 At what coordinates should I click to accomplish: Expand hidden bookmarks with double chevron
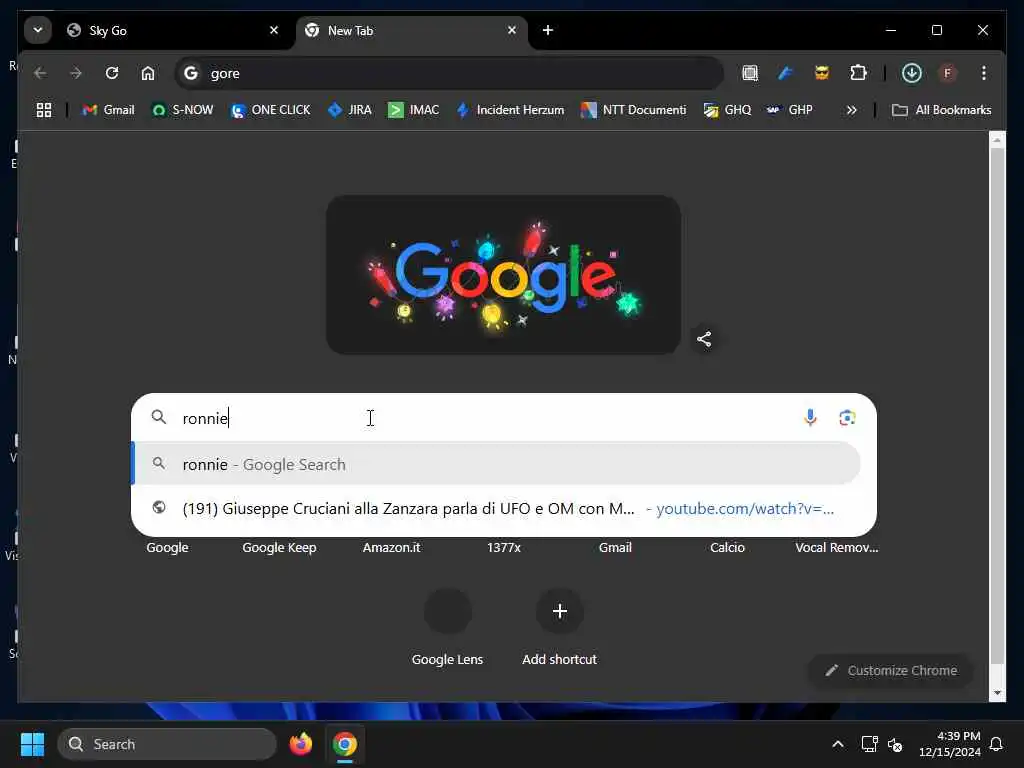click(x=852, y=110)
